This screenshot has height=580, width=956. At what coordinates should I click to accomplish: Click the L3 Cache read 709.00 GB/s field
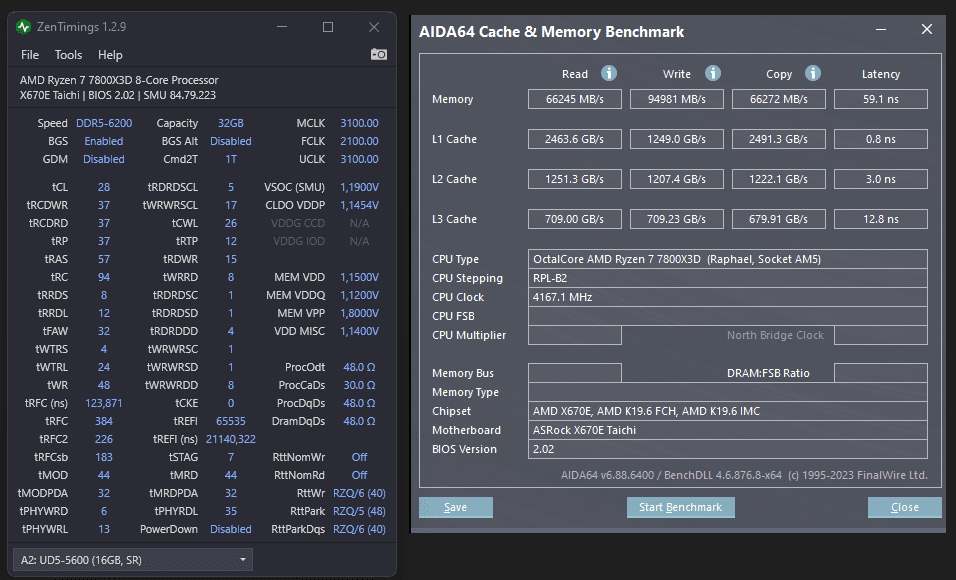point(575,219)
